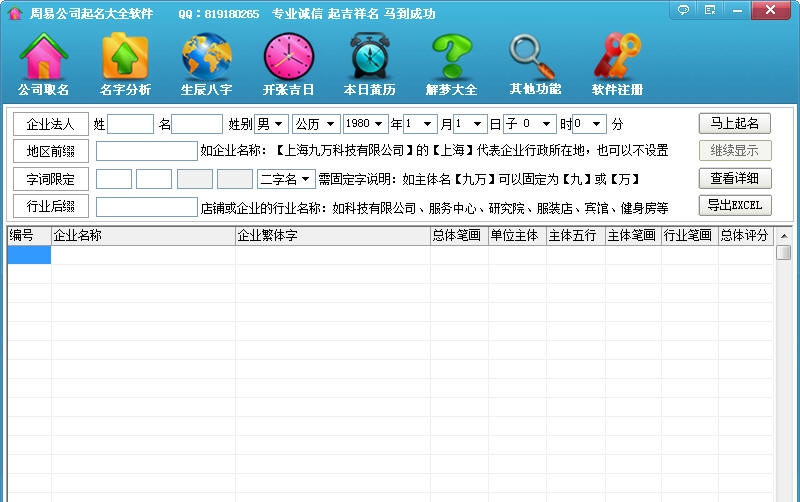Open the 性别 gender dropdown

(271, 124)
